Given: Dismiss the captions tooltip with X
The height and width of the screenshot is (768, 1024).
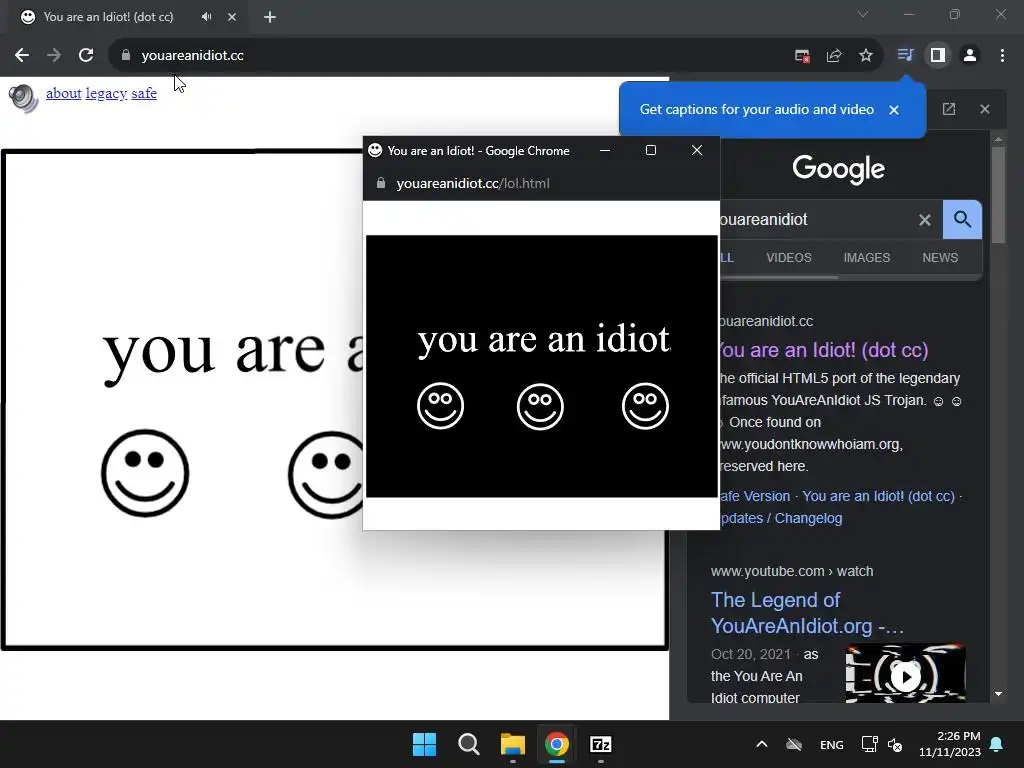Looking at the screenshot, I should 894,110.
